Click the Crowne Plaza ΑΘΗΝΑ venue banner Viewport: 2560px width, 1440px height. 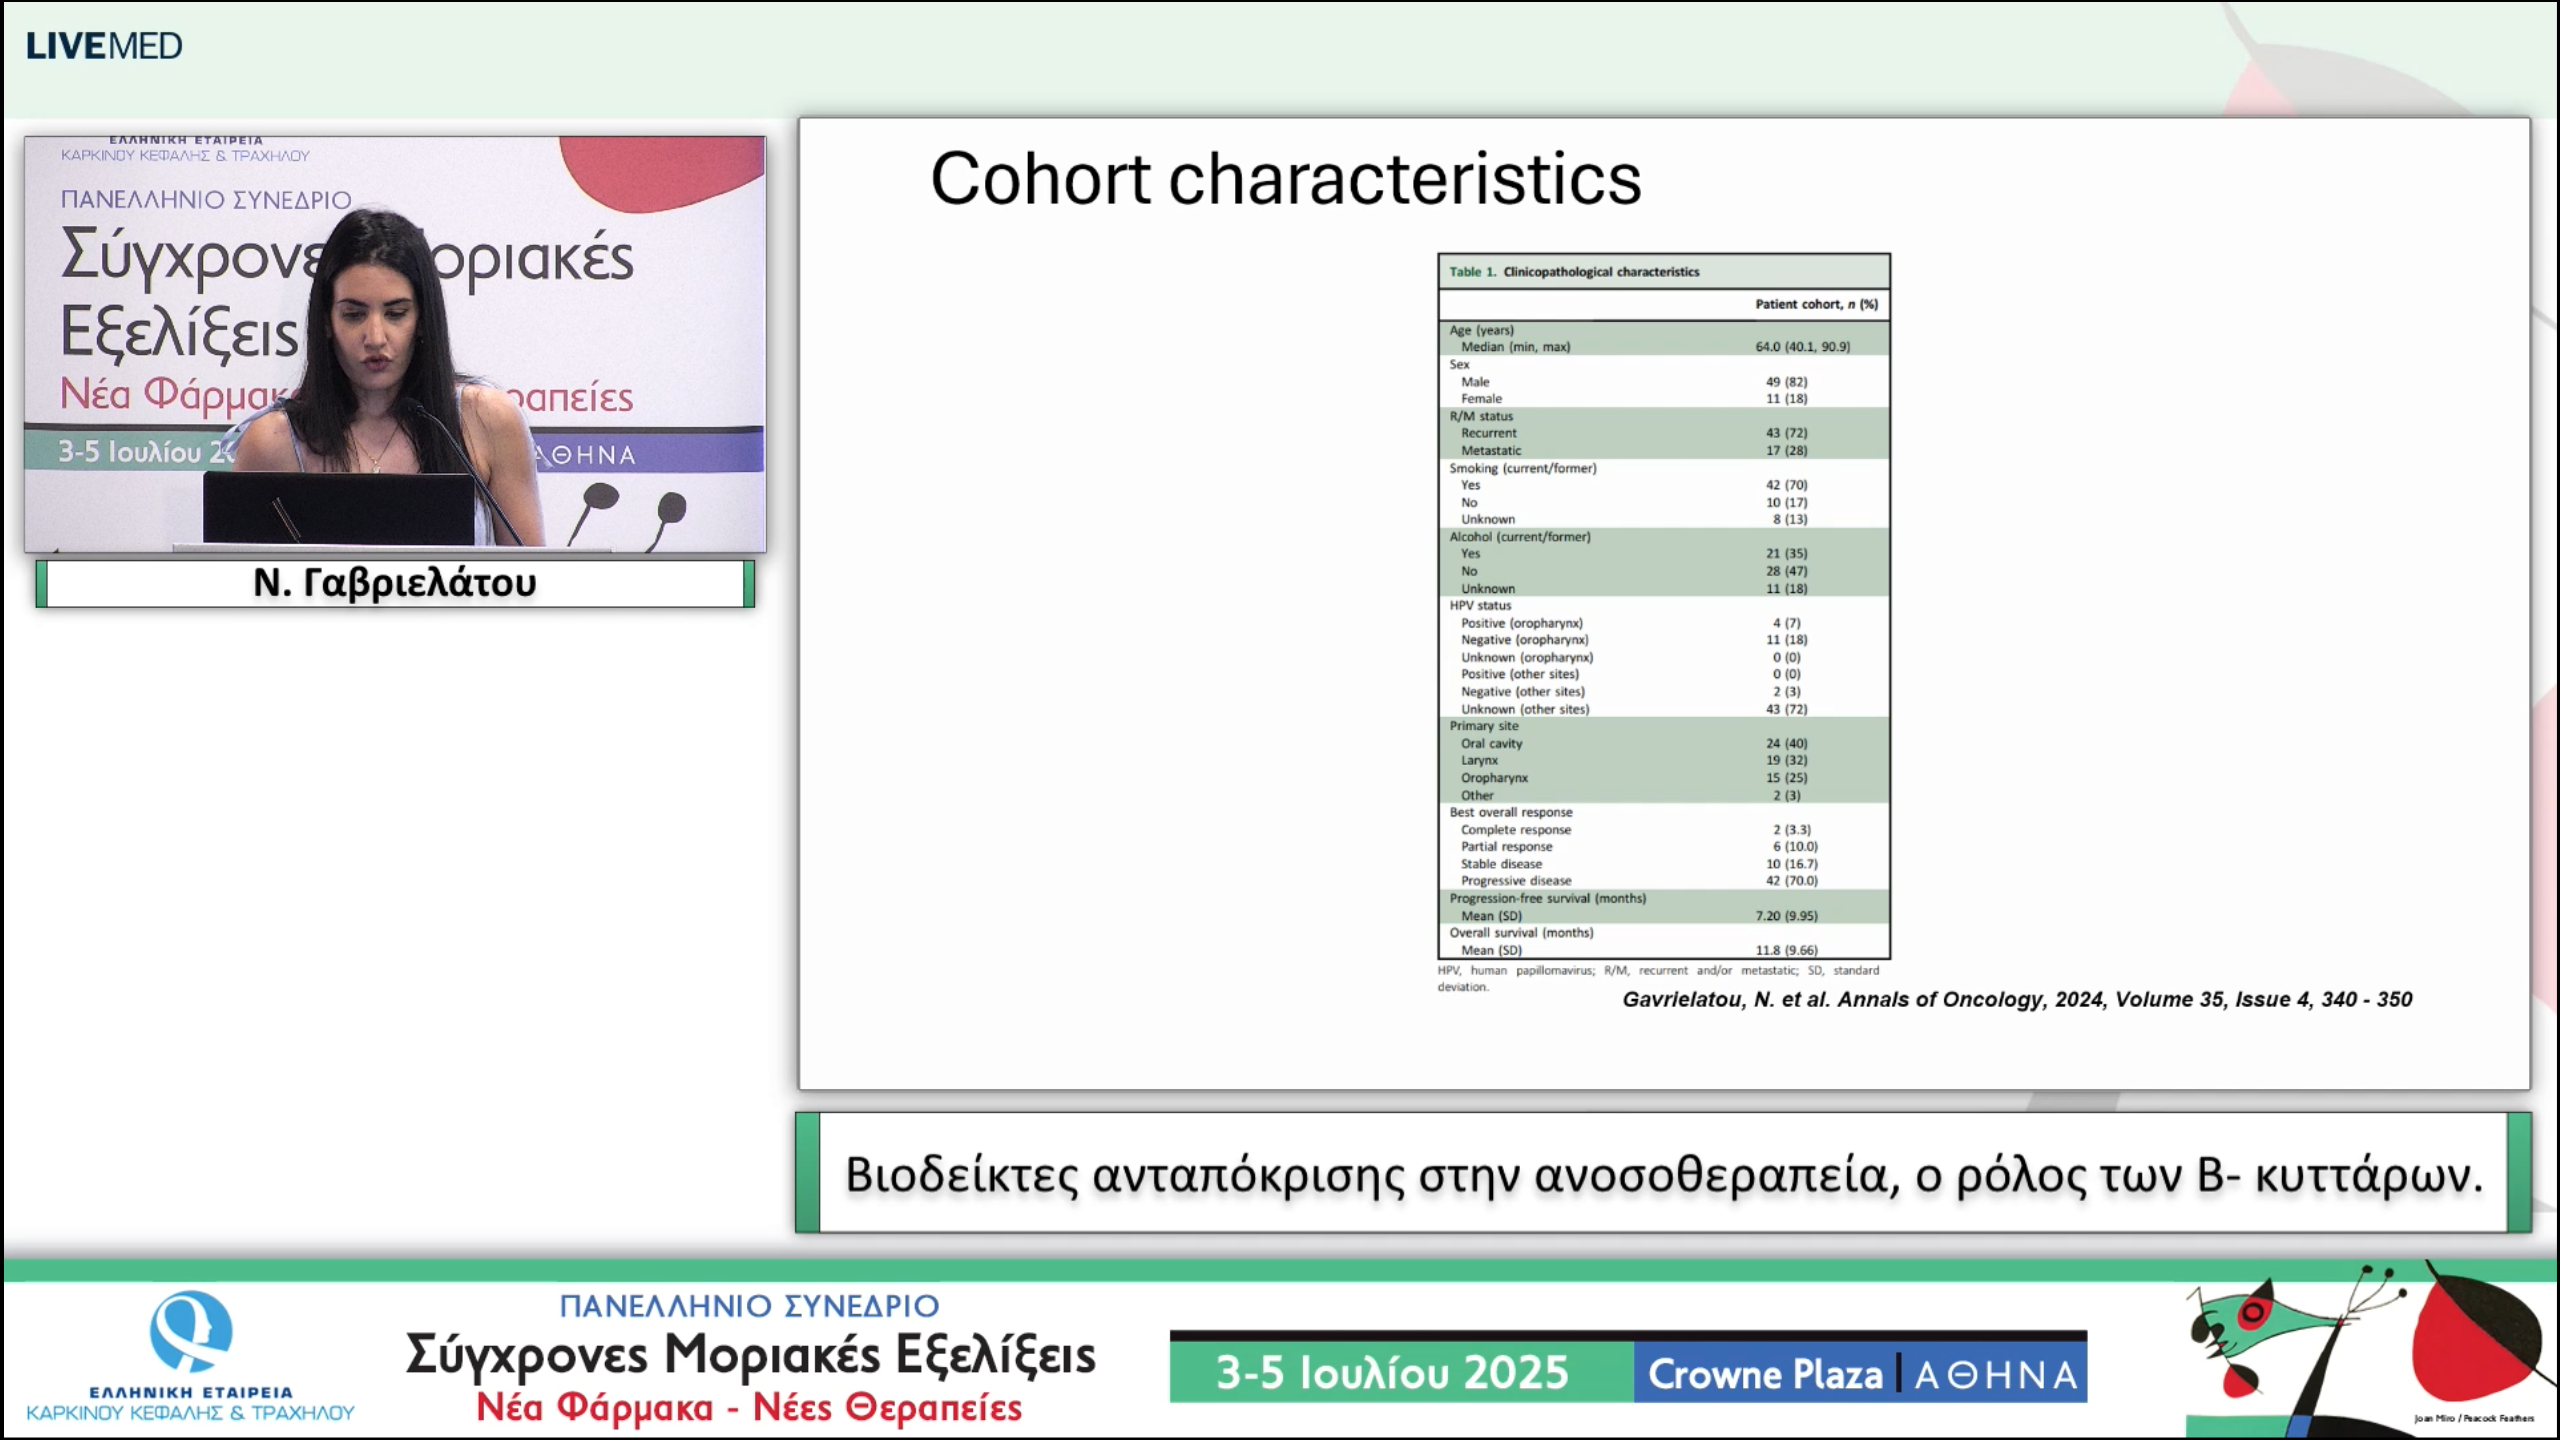point(1862,1374)
